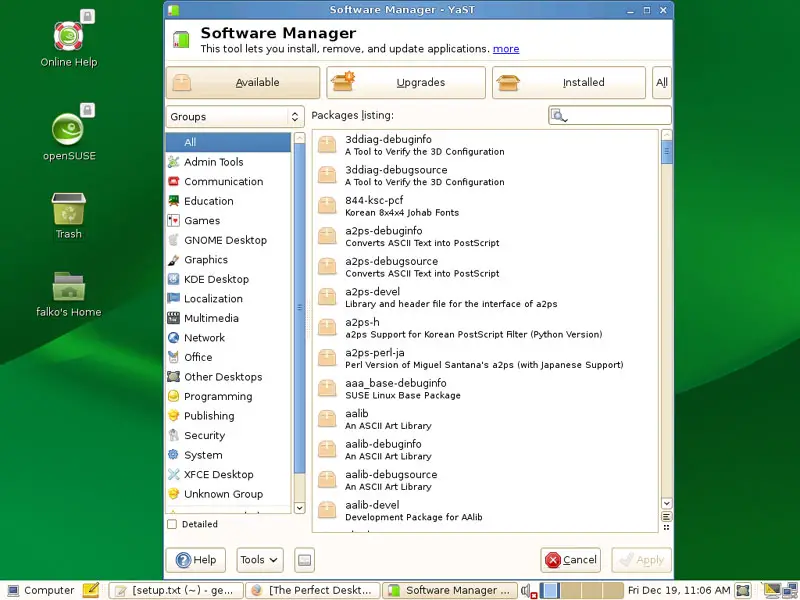Click the Apply button
This screenshot has height=600, width=800.
(641, 560)
